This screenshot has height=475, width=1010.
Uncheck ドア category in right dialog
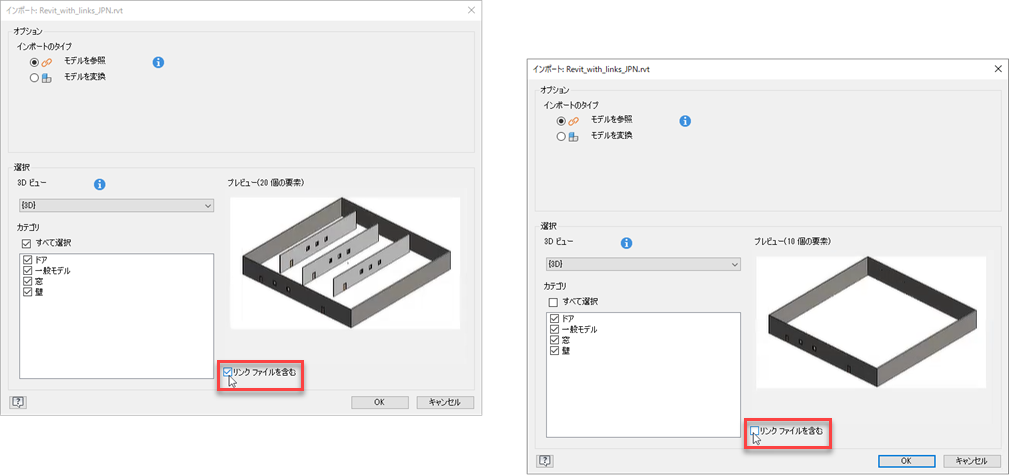[x=554, y=318]
